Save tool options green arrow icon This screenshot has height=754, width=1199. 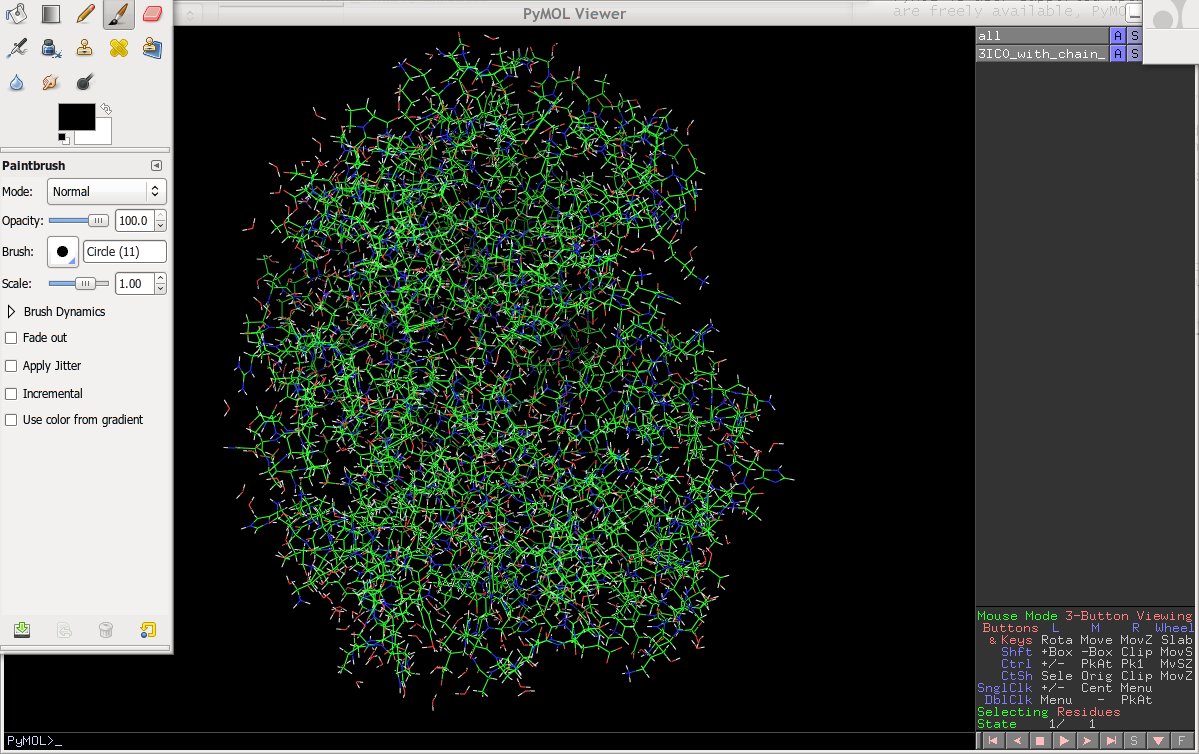[x=22, y=629]
